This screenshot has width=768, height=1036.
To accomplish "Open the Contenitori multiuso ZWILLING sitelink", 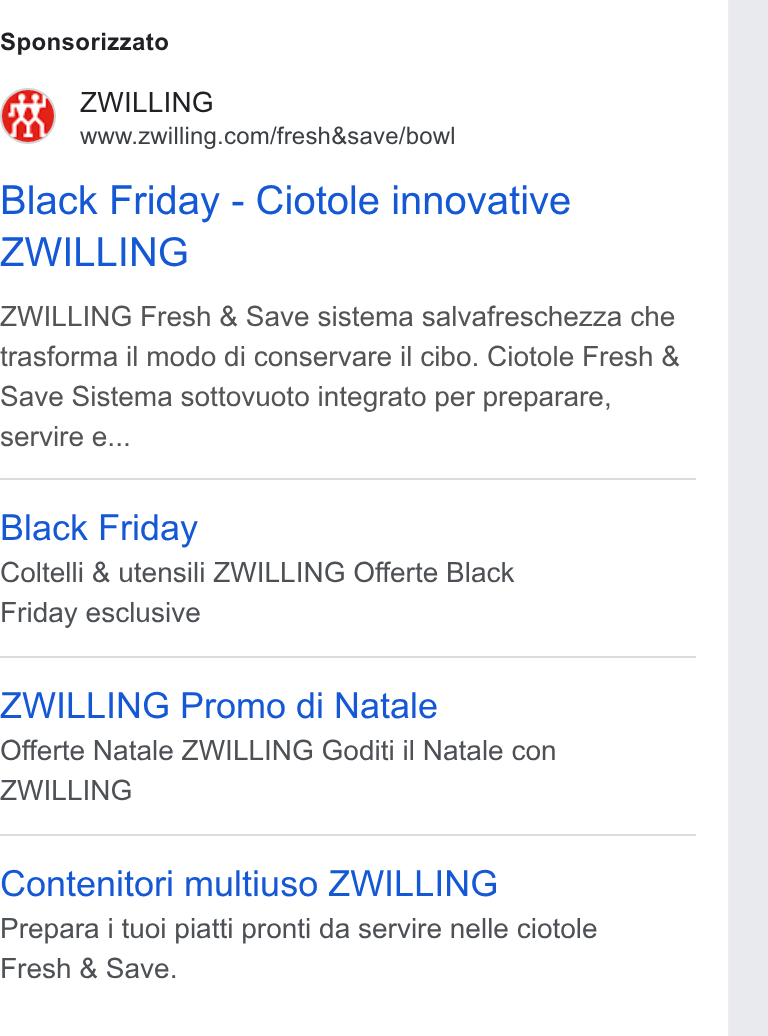I will point(249,883).
